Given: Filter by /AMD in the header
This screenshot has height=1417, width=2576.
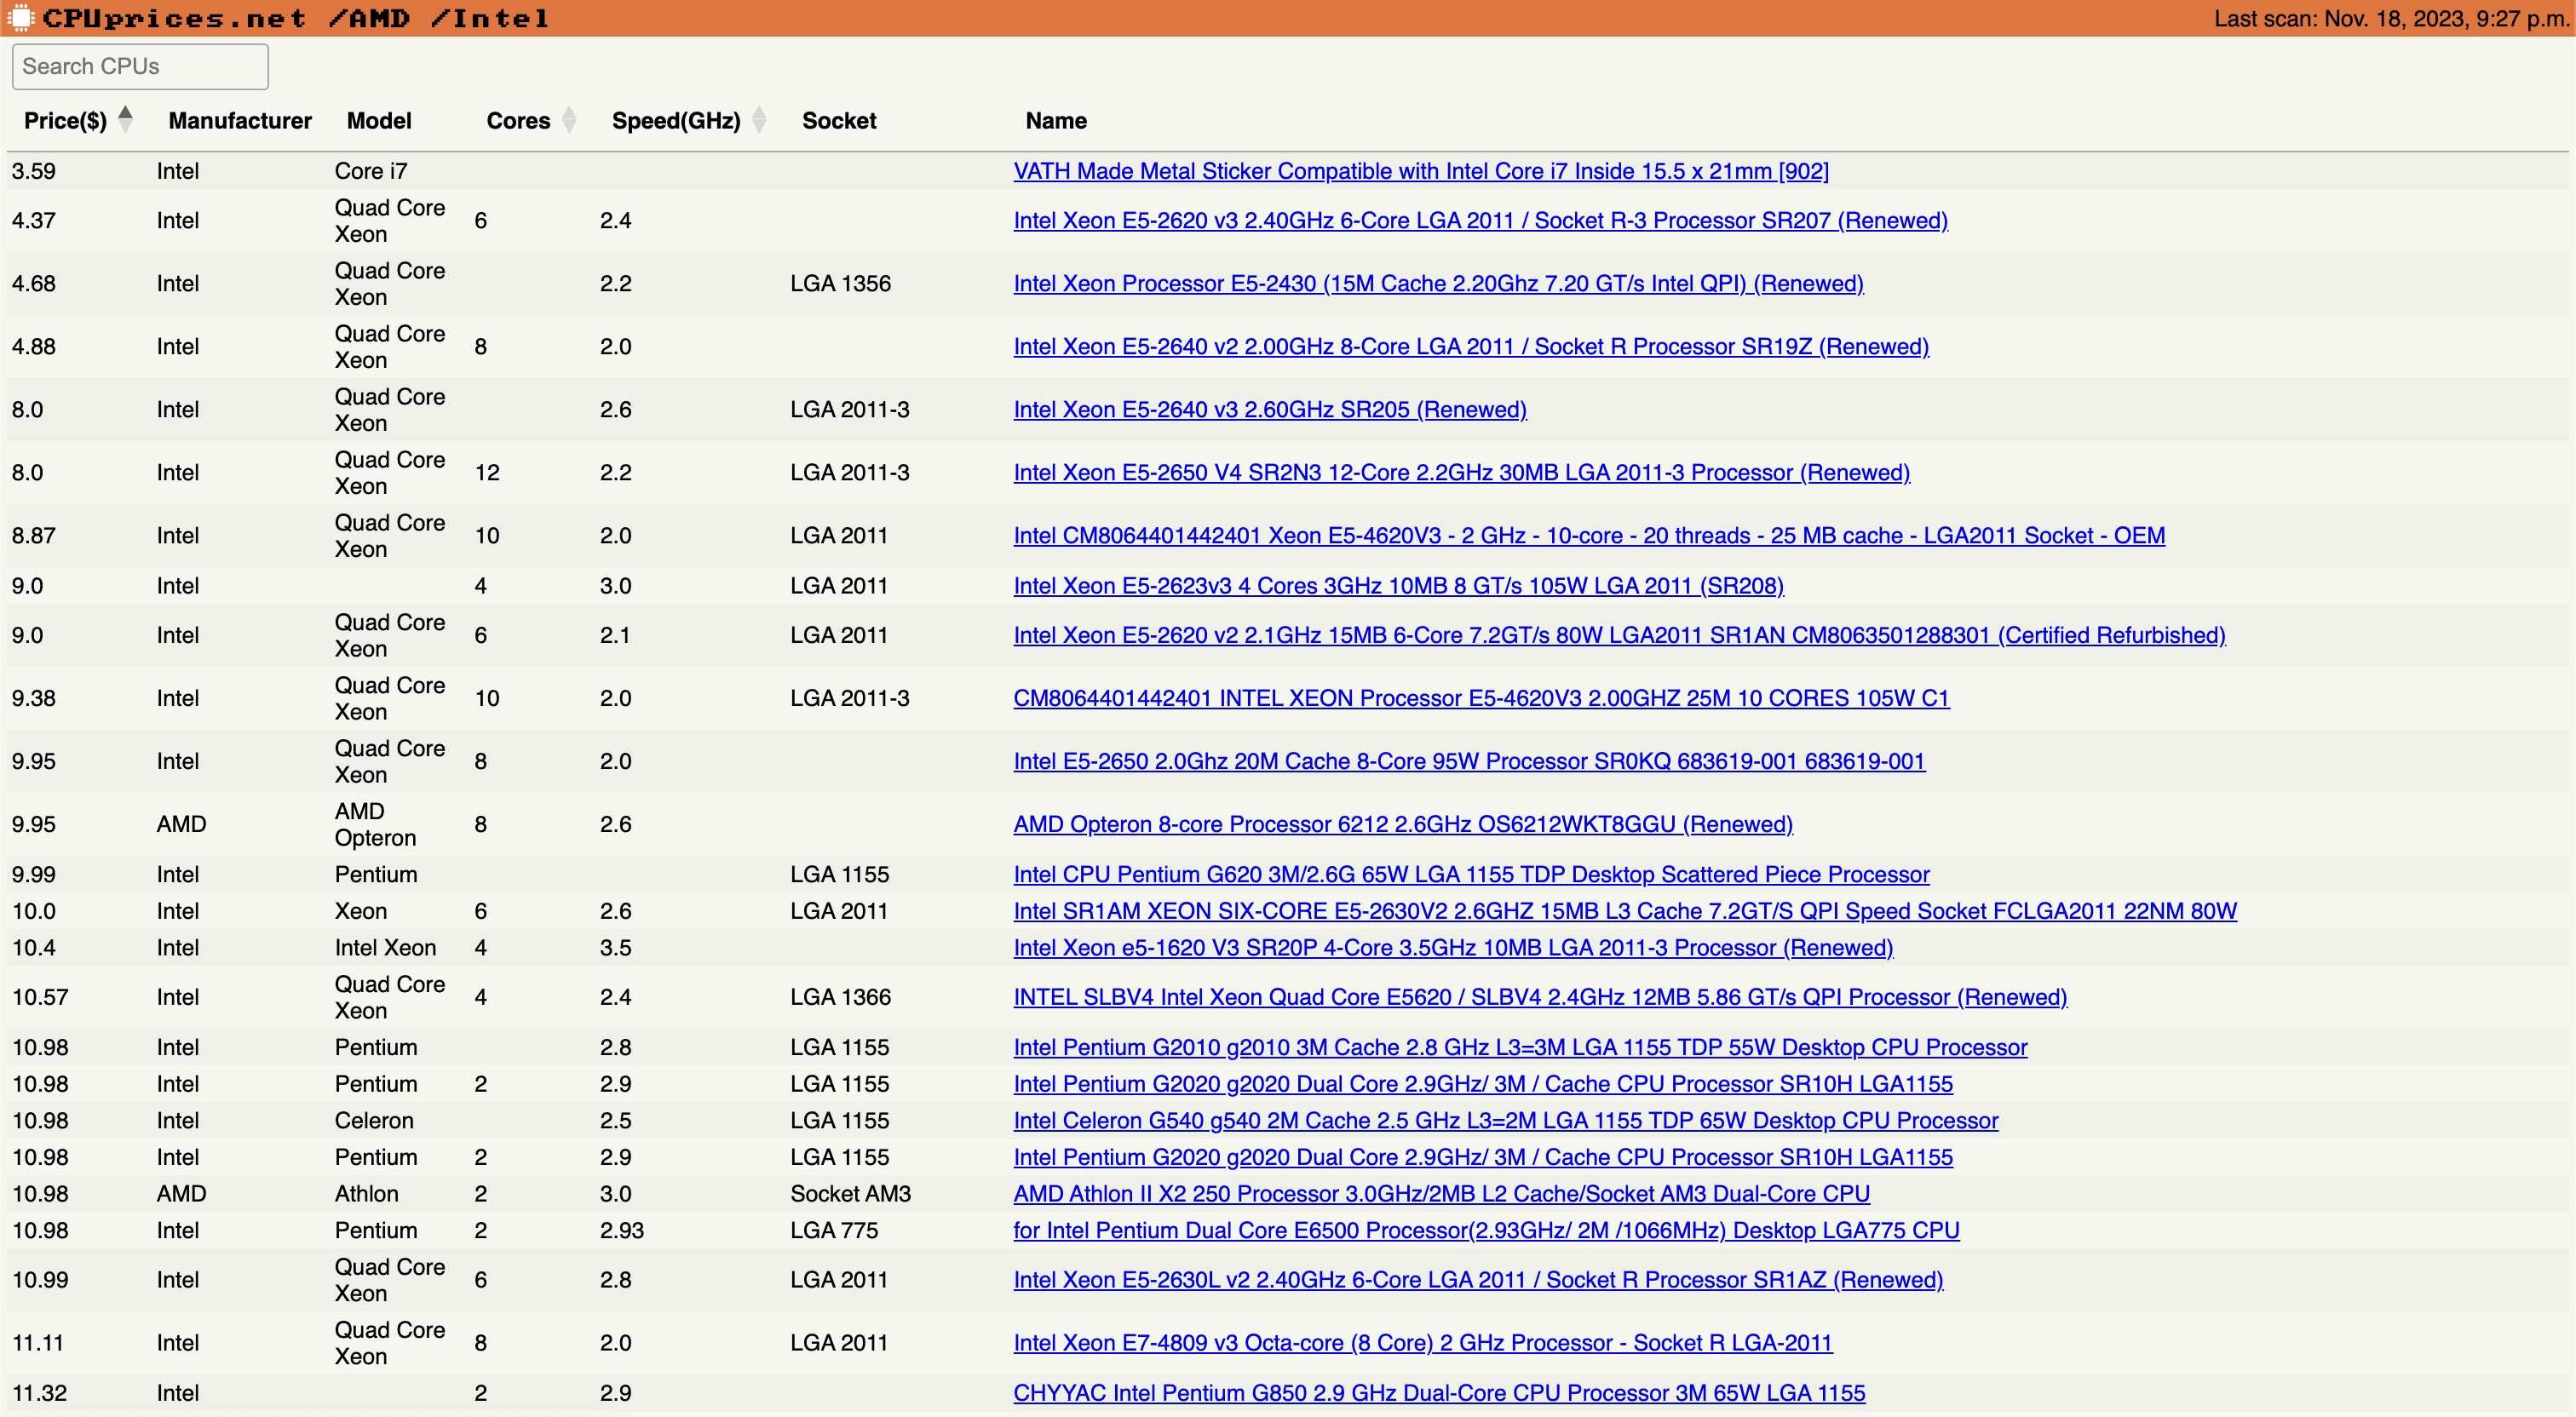Looking at the screenshot, I should click(369, 18).
